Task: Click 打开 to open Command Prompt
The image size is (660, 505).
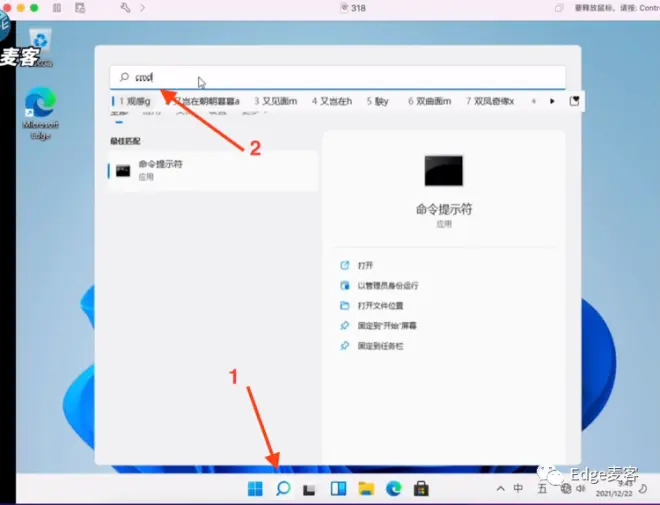Action: pos(365,266)
